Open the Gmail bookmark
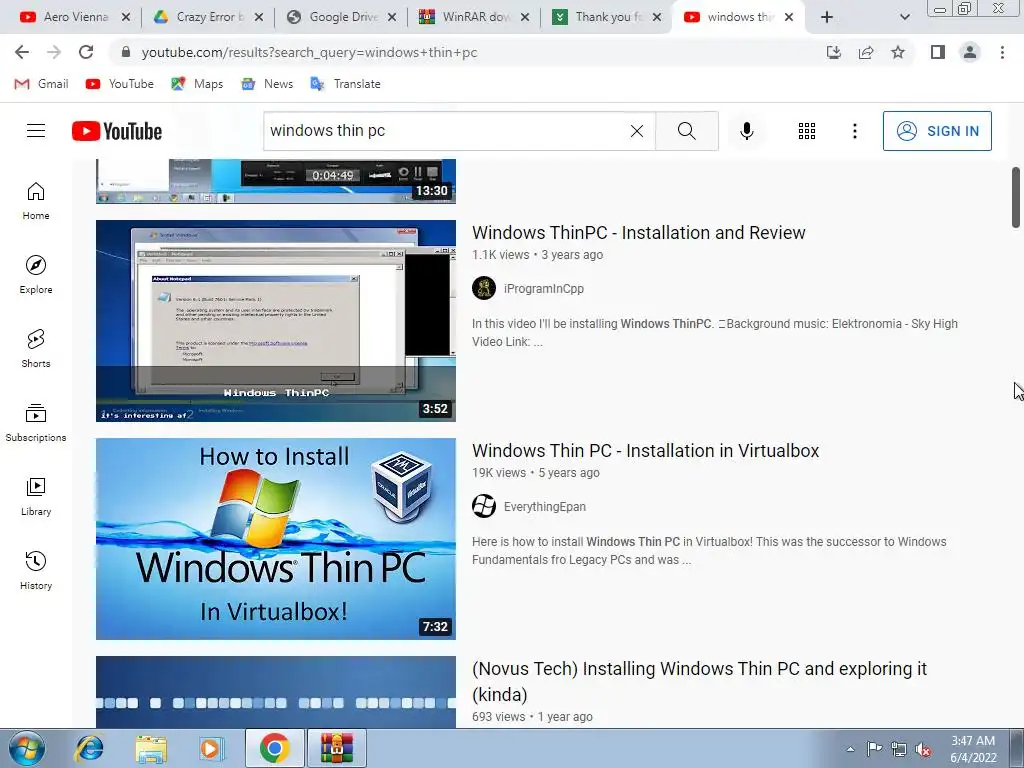This screenshot has height=768, width=1024. pos(41,84)
